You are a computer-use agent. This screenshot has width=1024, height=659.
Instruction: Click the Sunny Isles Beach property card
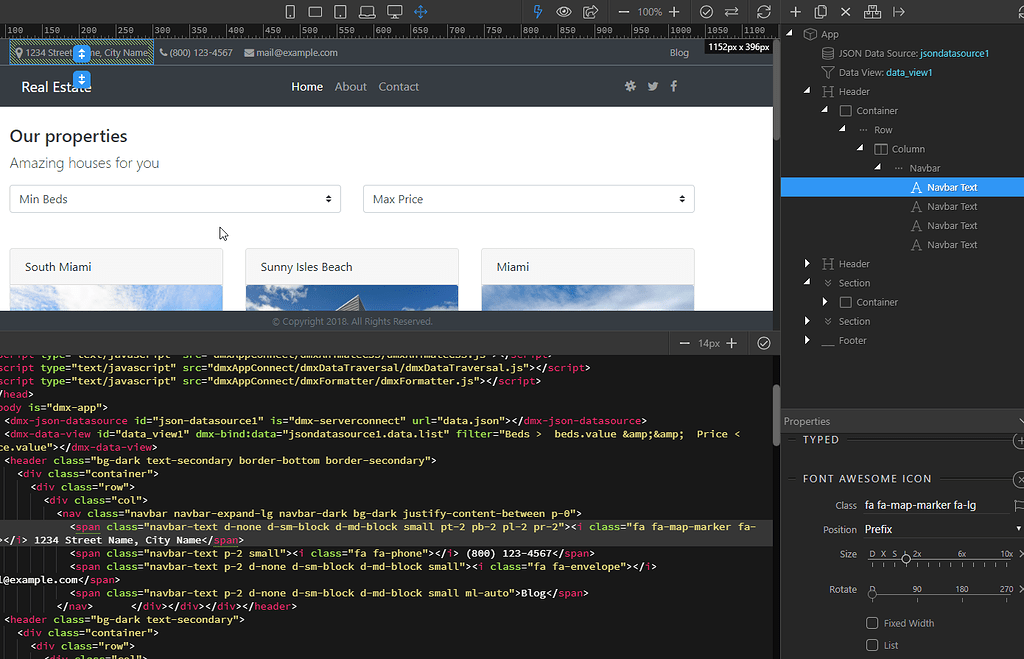[352, 279]
